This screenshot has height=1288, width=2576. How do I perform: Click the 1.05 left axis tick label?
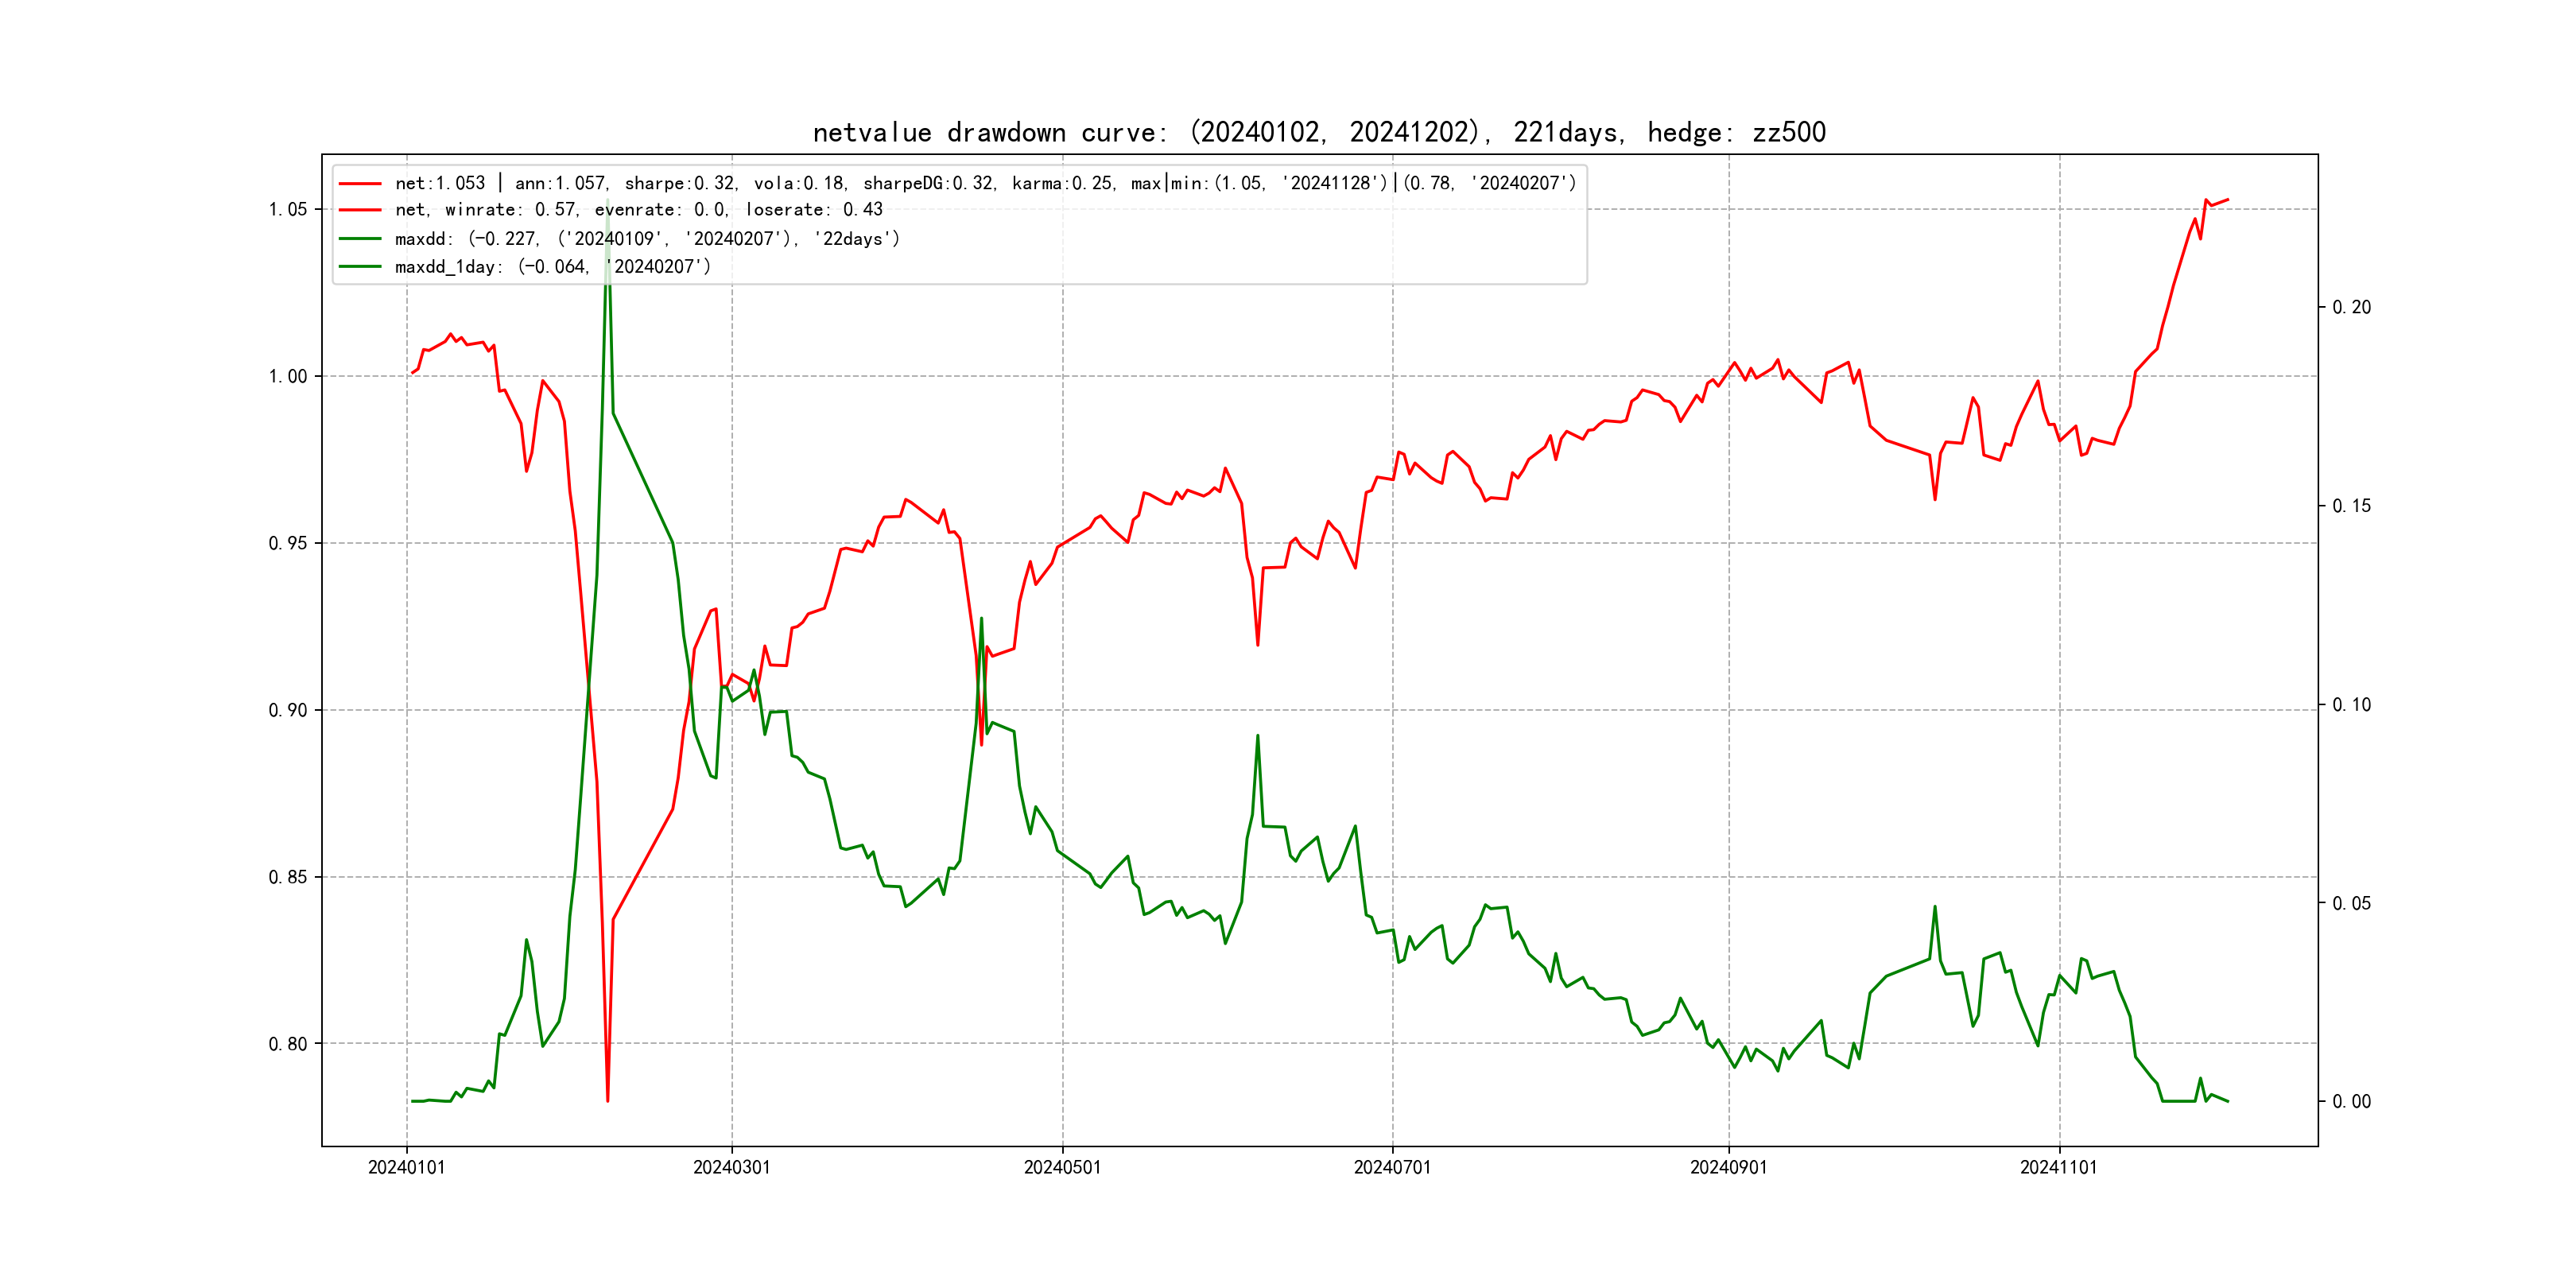(x=287, y=209)
